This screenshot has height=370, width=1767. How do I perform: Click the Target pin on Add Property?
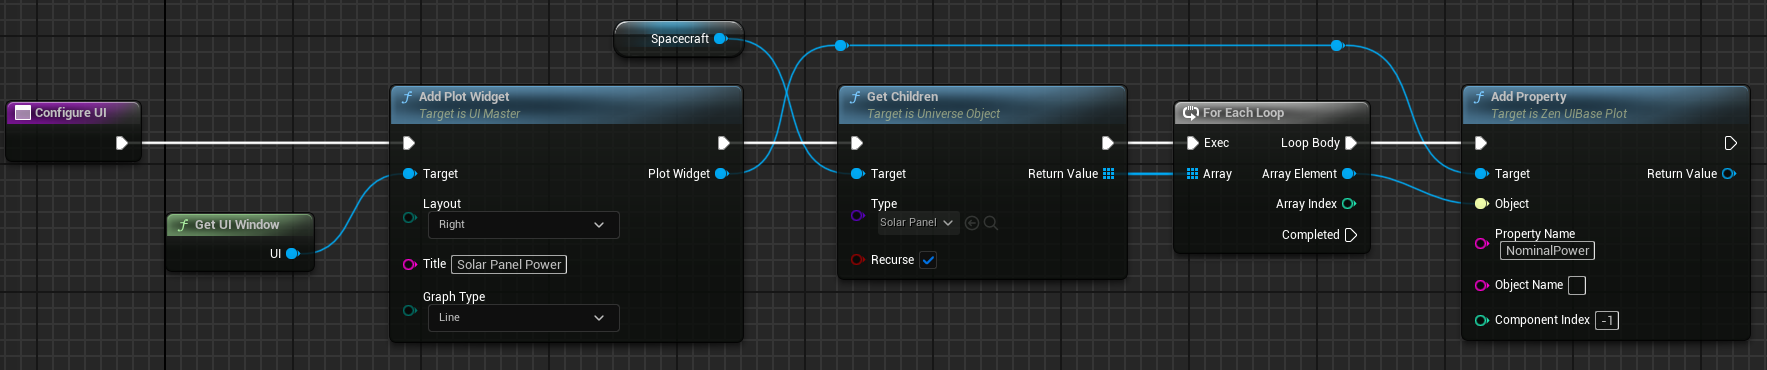1482,174
